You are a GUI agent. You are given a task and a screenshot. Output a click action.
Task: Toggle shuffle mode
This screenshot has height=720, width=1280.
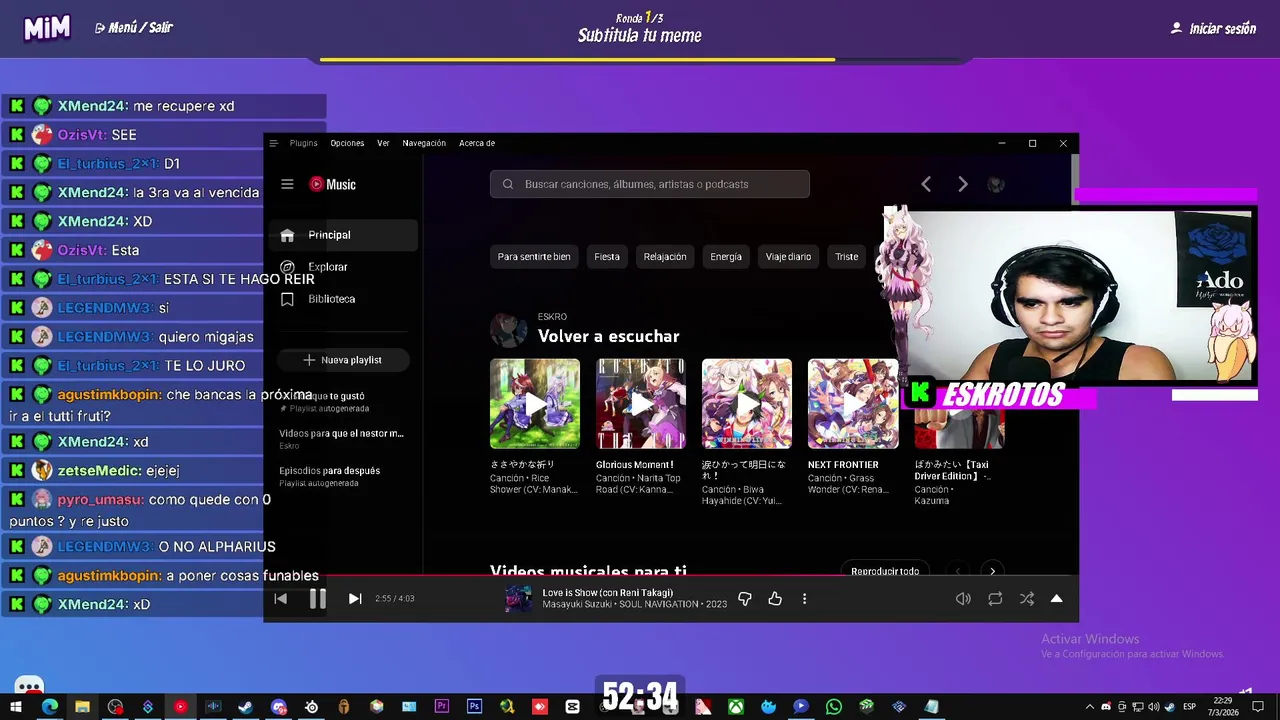pyautogui.click(x=1027, y=599)
